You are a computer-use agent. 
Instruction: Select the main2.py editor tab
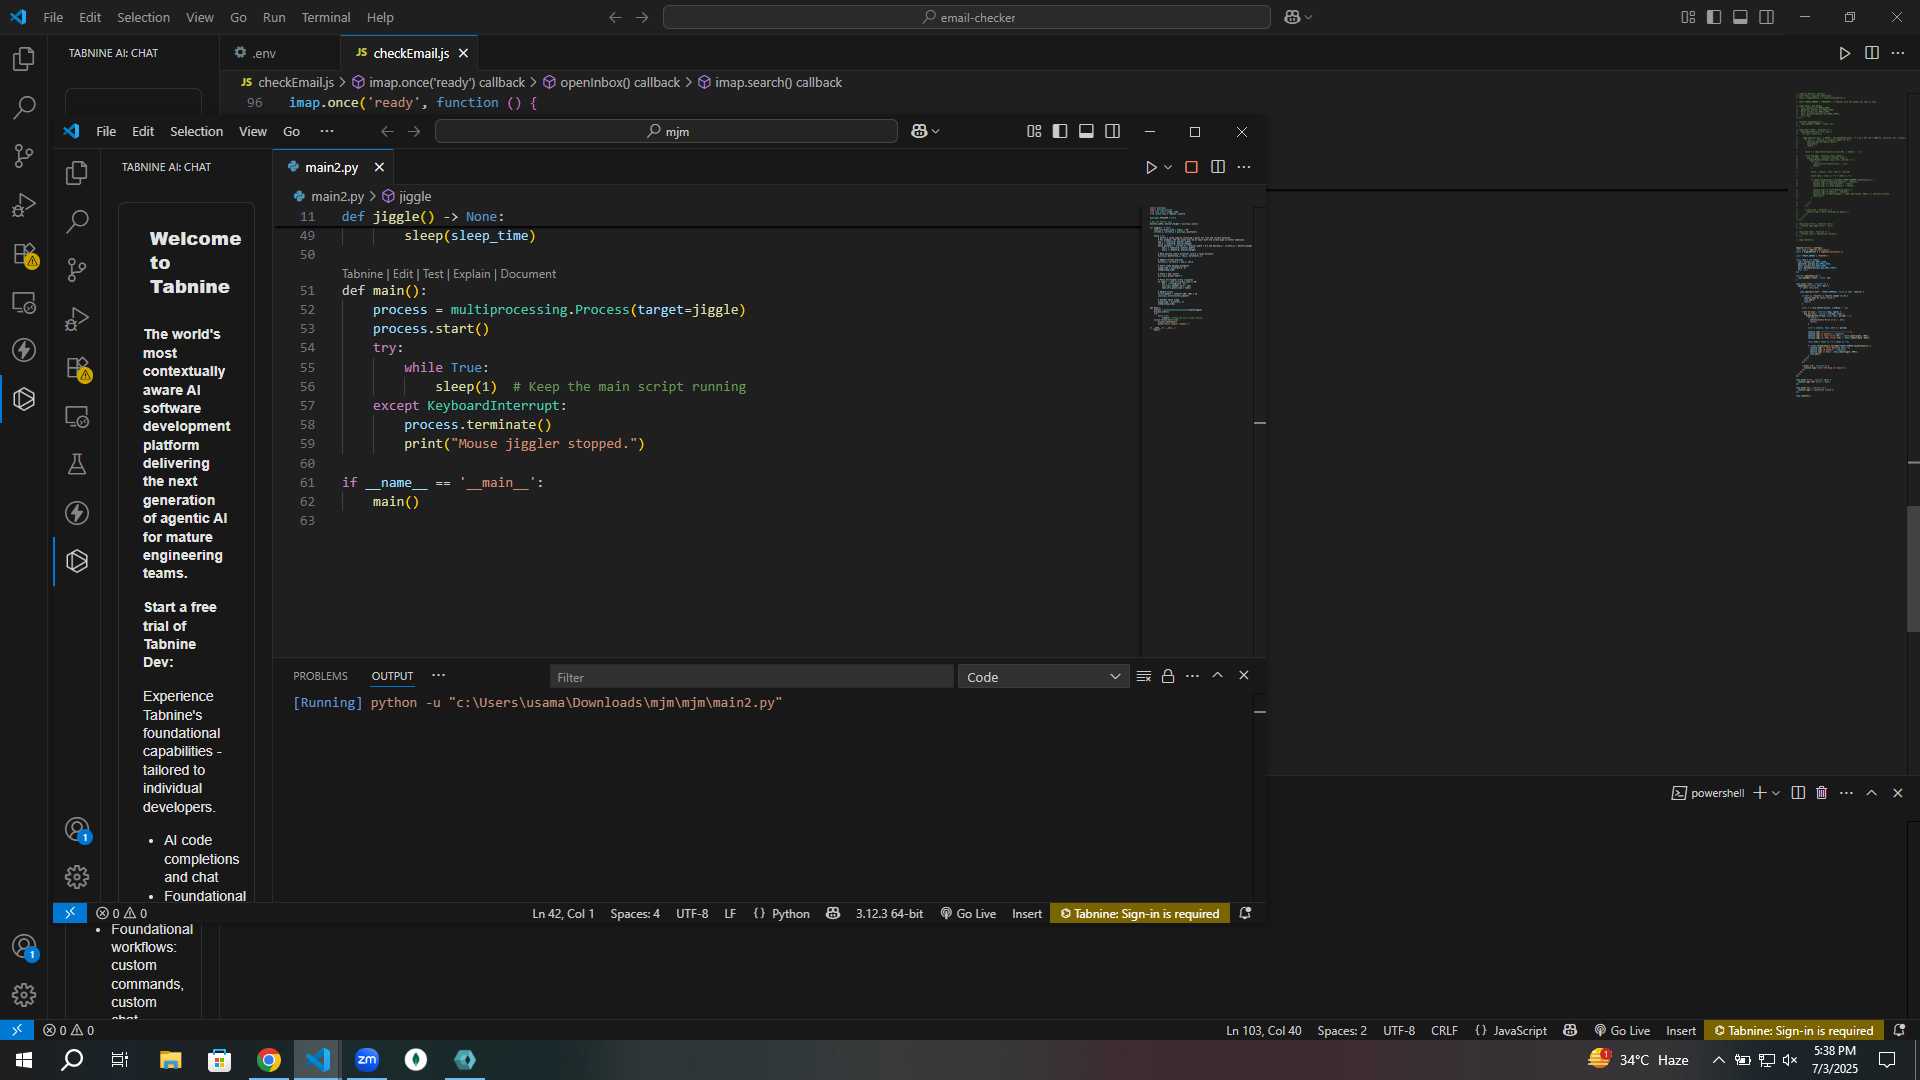[x=331, y=167]
